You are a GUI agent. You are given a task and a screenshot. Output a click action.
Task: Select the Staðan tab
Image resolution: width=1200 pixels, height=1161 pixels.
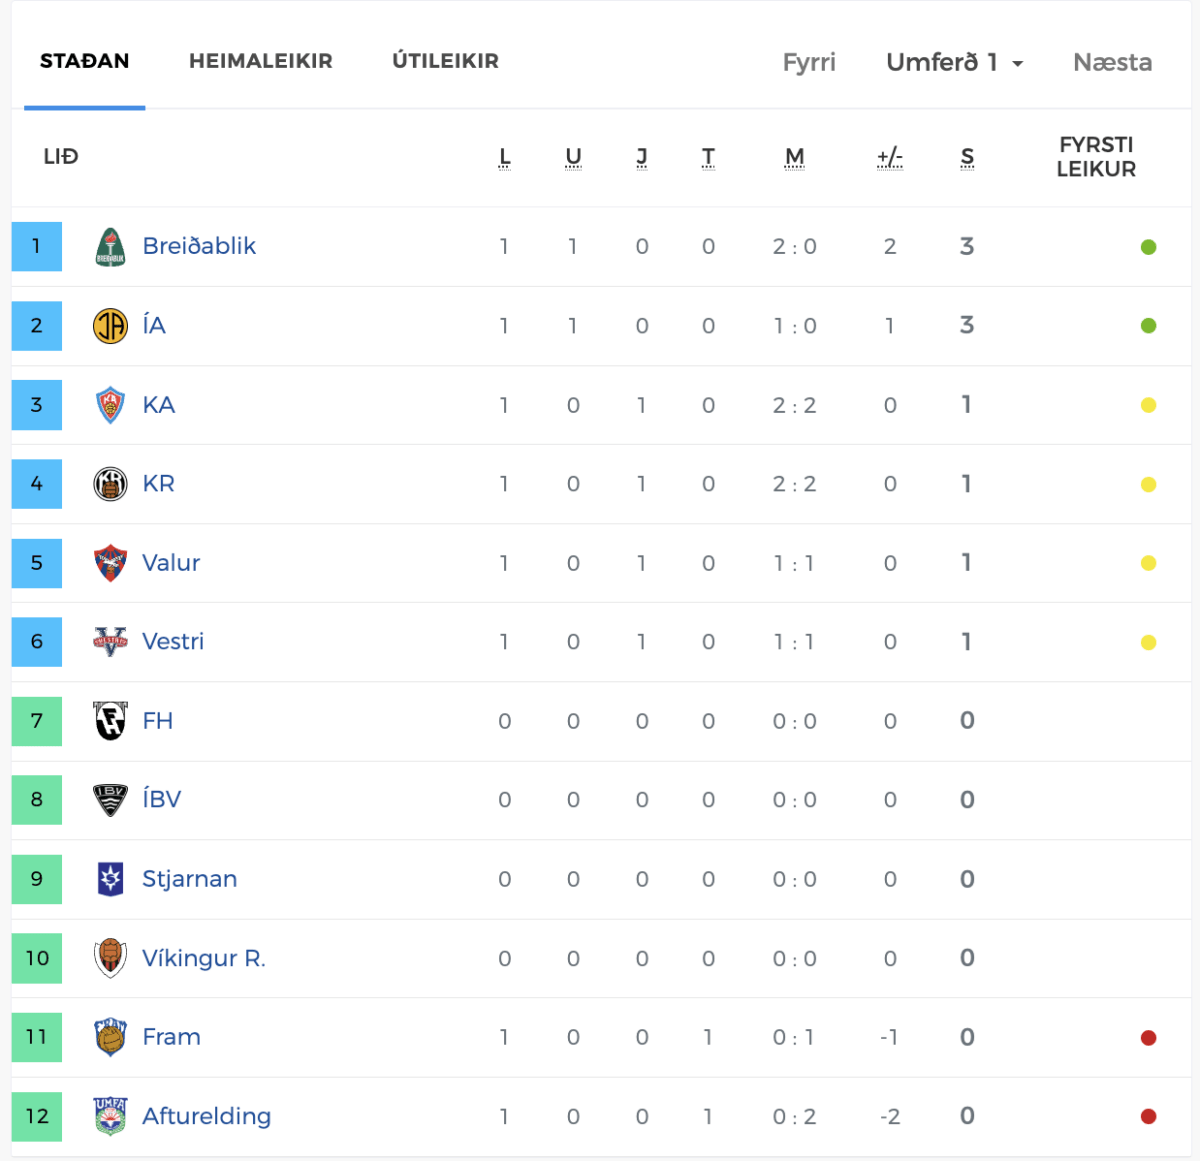point(85,61)
